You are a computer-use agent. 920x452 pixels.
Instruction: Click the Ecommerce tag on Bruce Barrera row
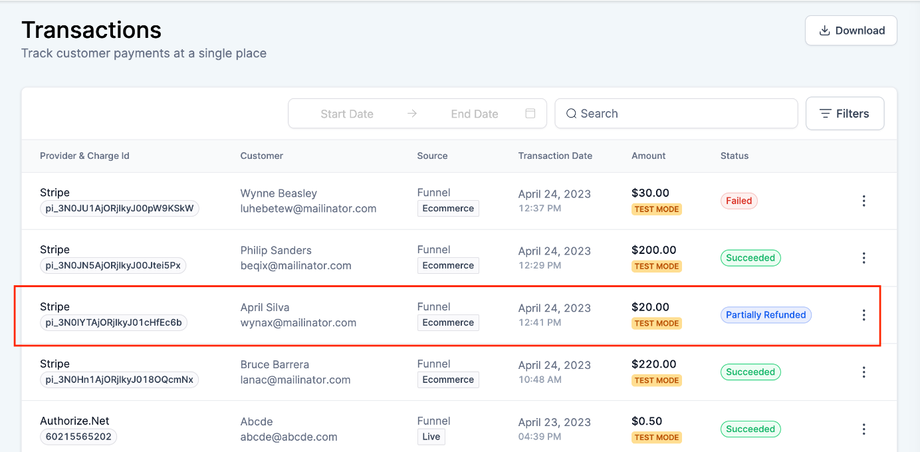(x=448, y=380)
